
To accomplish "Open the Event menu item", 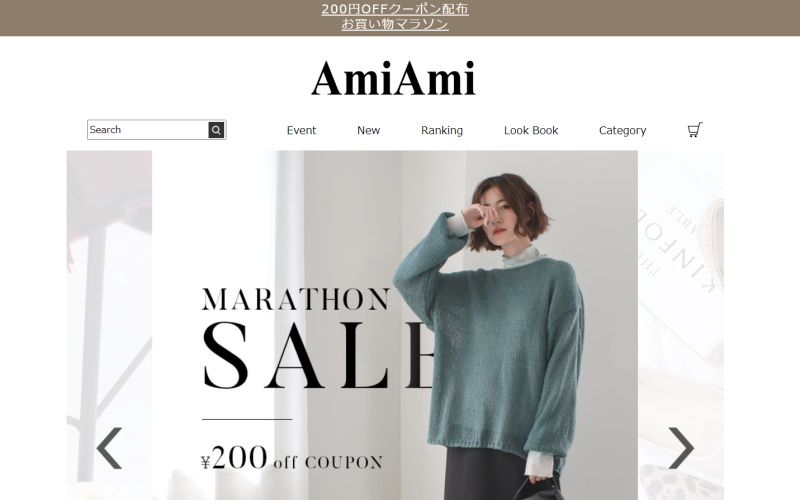I will [301, 131].
